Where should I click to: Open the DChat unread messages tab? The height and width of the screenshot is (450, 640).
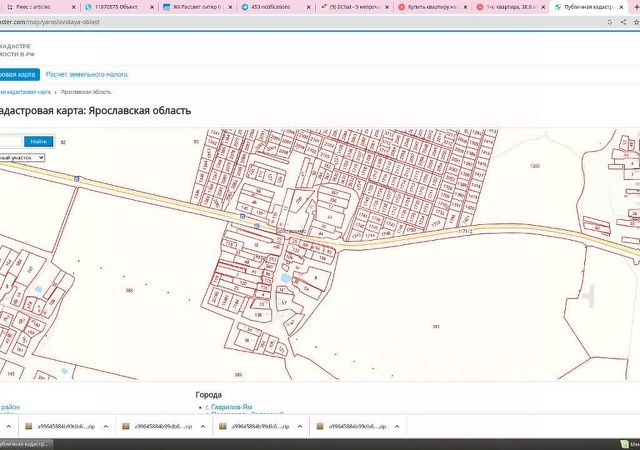pyautogui.click(x=352, y=6)
